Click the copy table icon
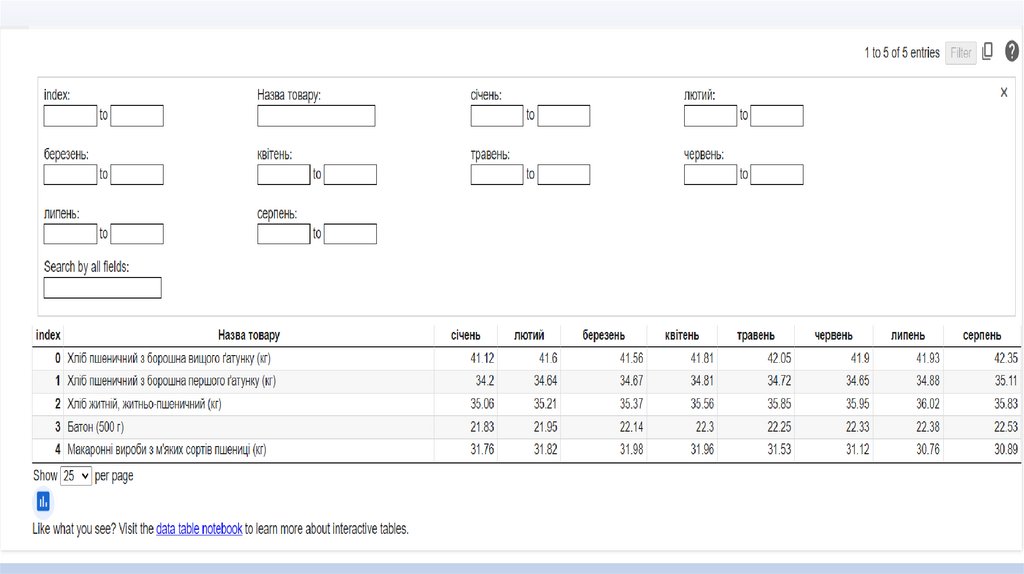Image resolution: width=1024 pixels, height=574 pixels. (x=988, y=52)
